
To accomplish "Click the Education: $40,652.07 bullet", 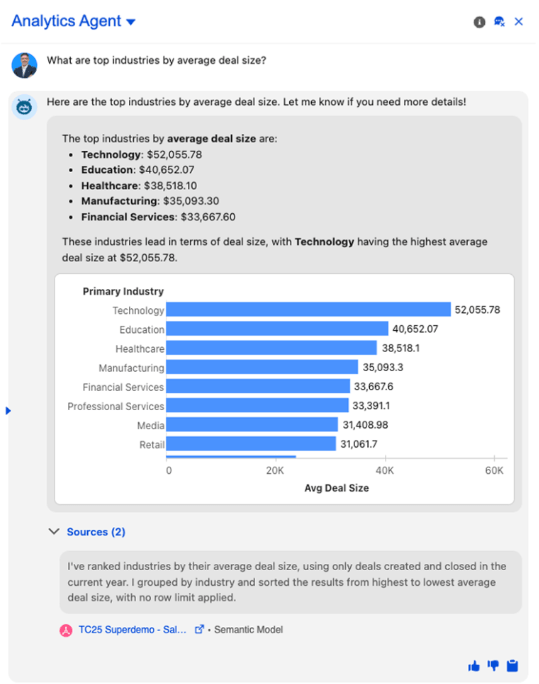I will coord(137,170).
